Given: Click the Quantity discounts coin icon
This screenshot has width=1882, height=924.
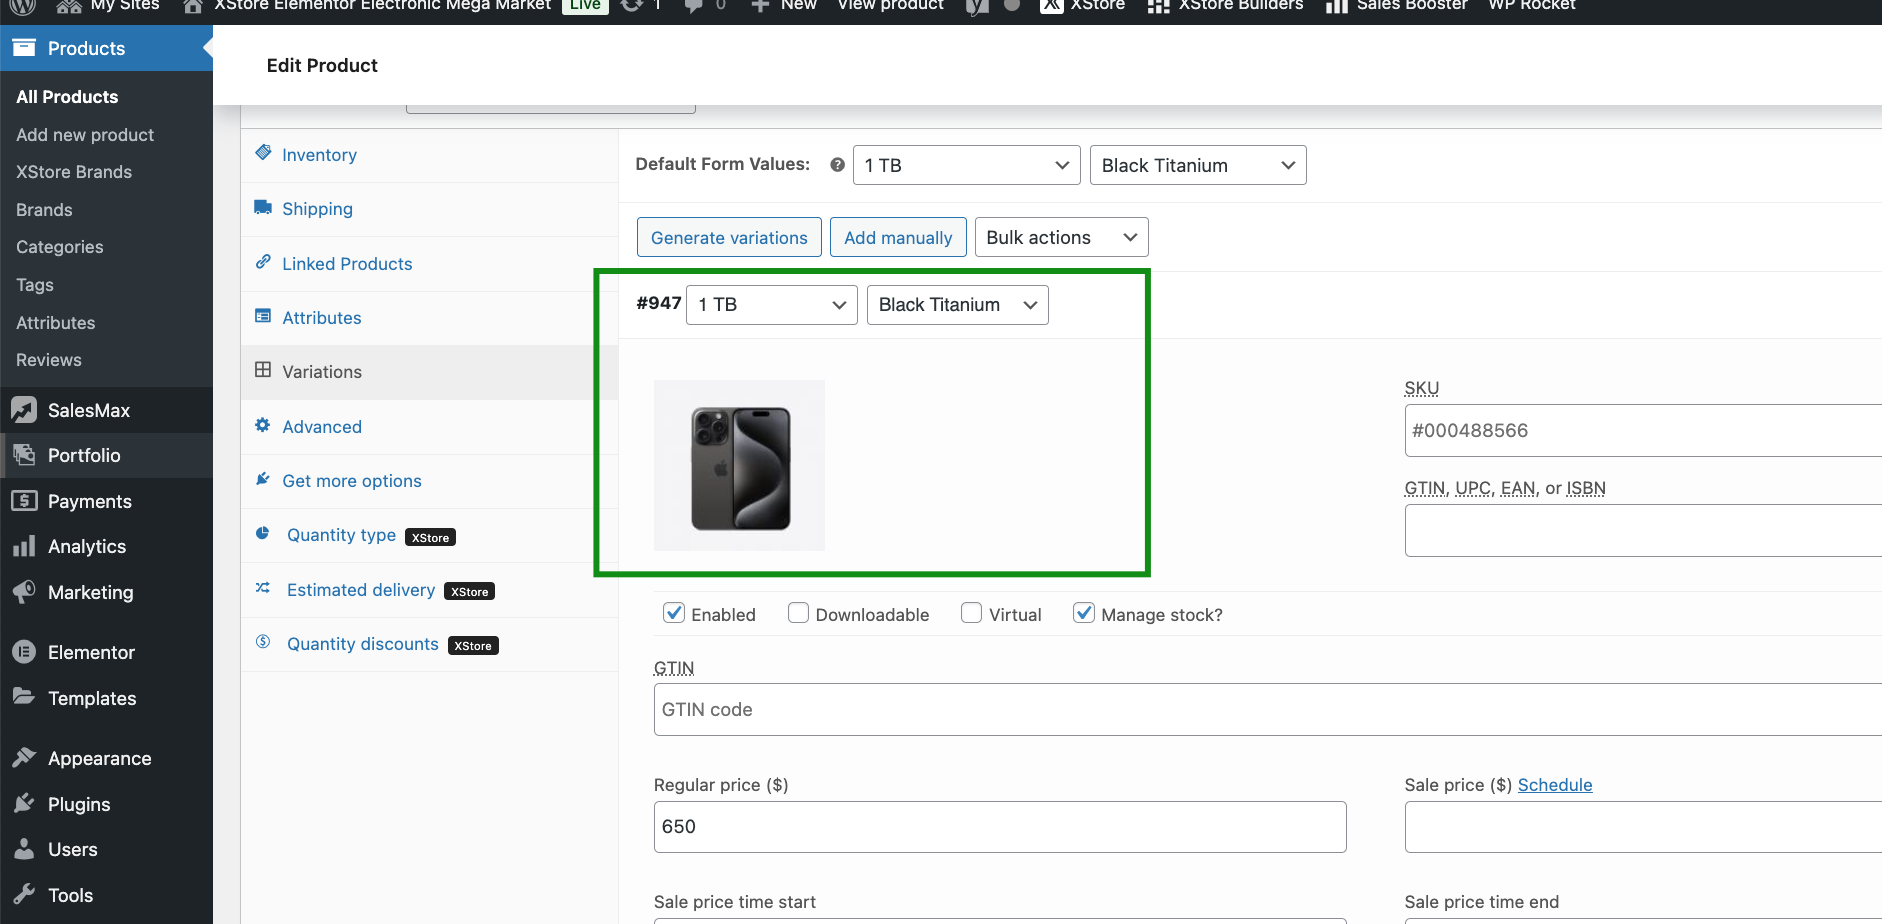Looking at the screenshot, I should click(263, 642).
